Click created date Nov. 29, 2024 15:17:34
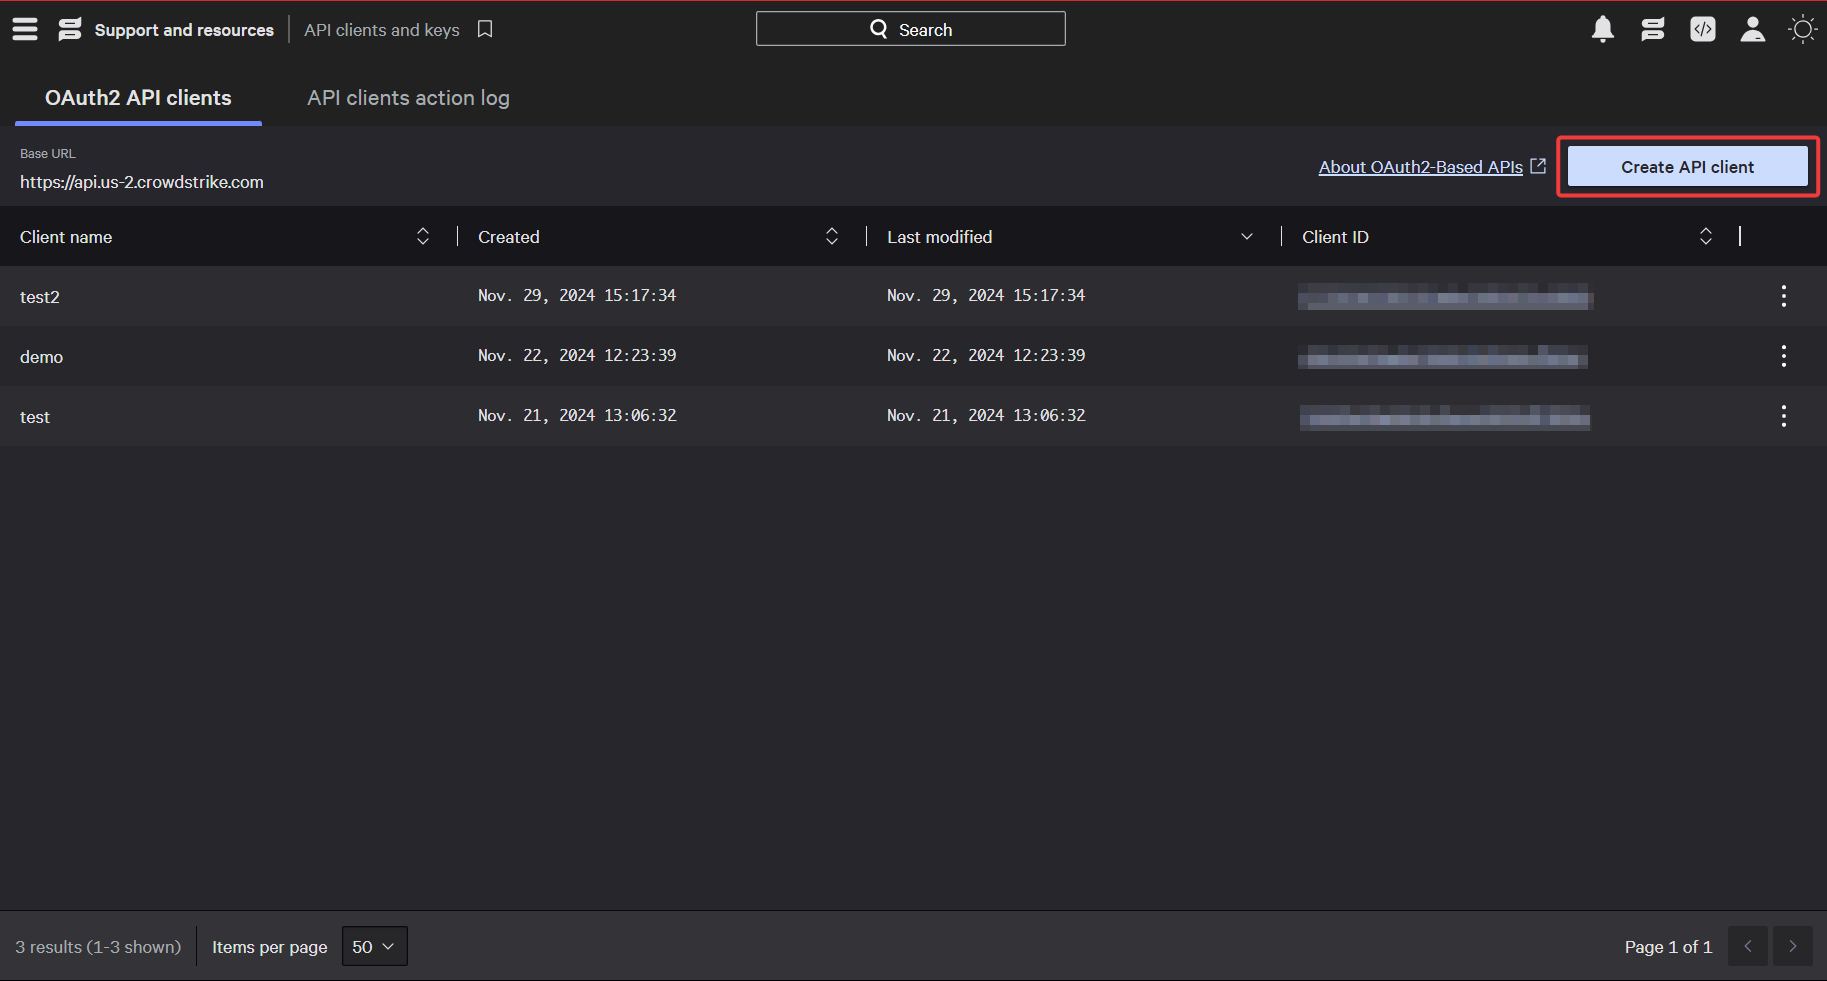Screen dimensions: 1827x981 click(577, 295)
